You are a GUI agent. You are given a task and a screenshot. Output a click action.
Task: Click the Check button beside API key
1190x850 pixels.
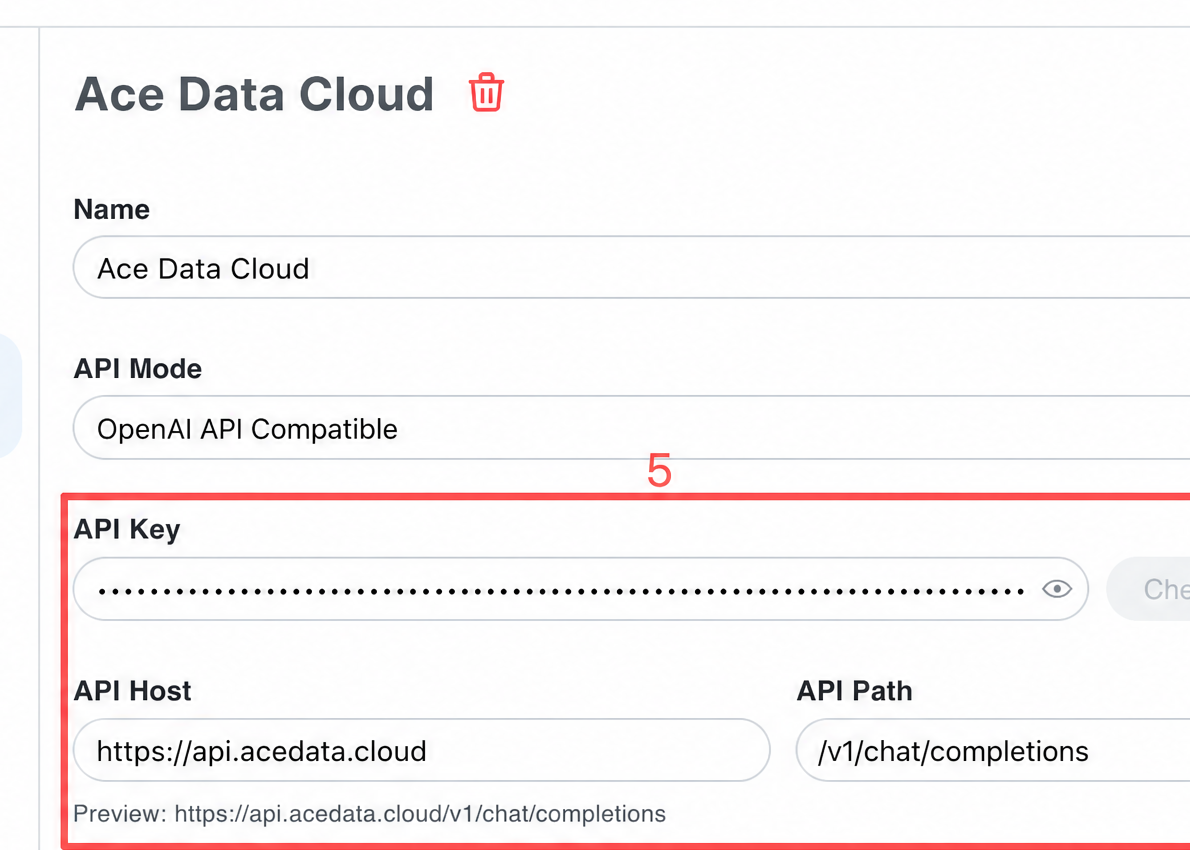(x=1148, y=589)
